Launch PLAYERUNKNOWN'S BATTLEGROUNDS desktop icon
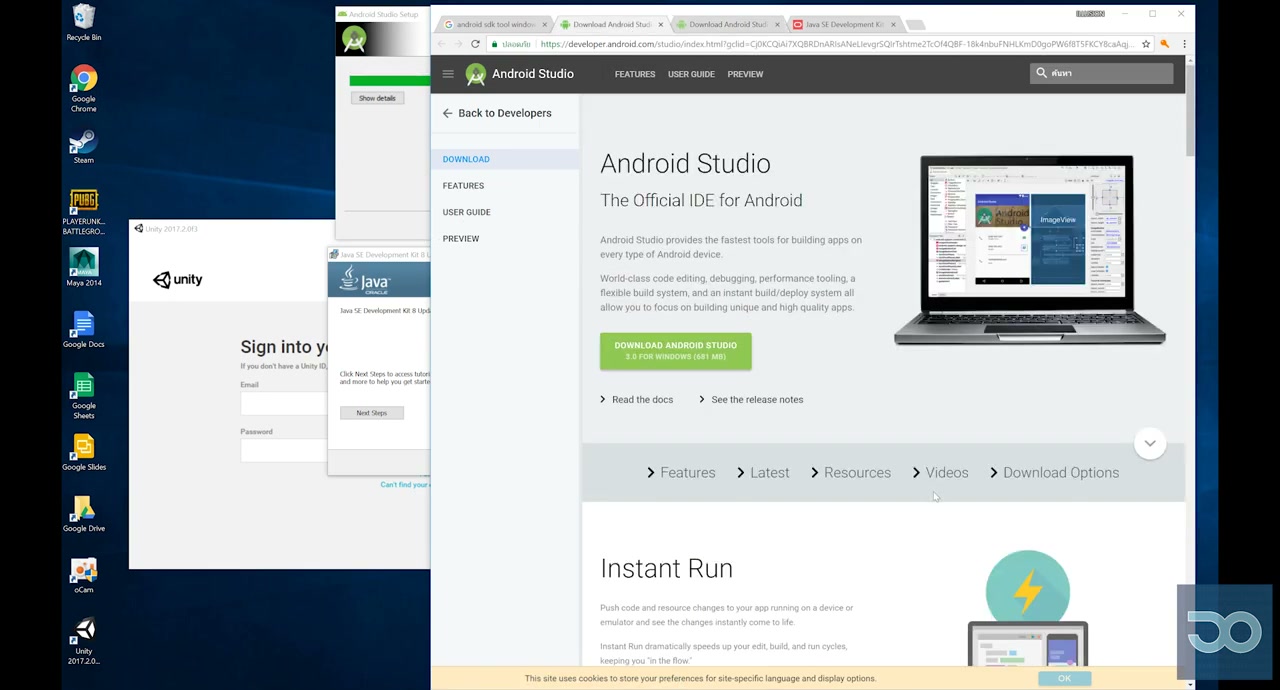The height and width of the screenshot is (690, 1280). pyautogui.click(x=83, y=213)
